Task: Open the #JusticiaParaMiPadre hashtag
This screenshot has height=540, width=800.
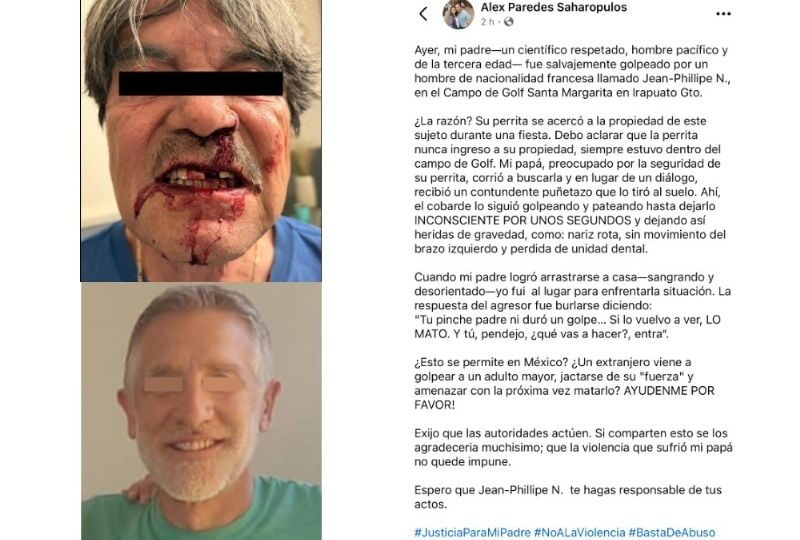Action: (472, 532)
